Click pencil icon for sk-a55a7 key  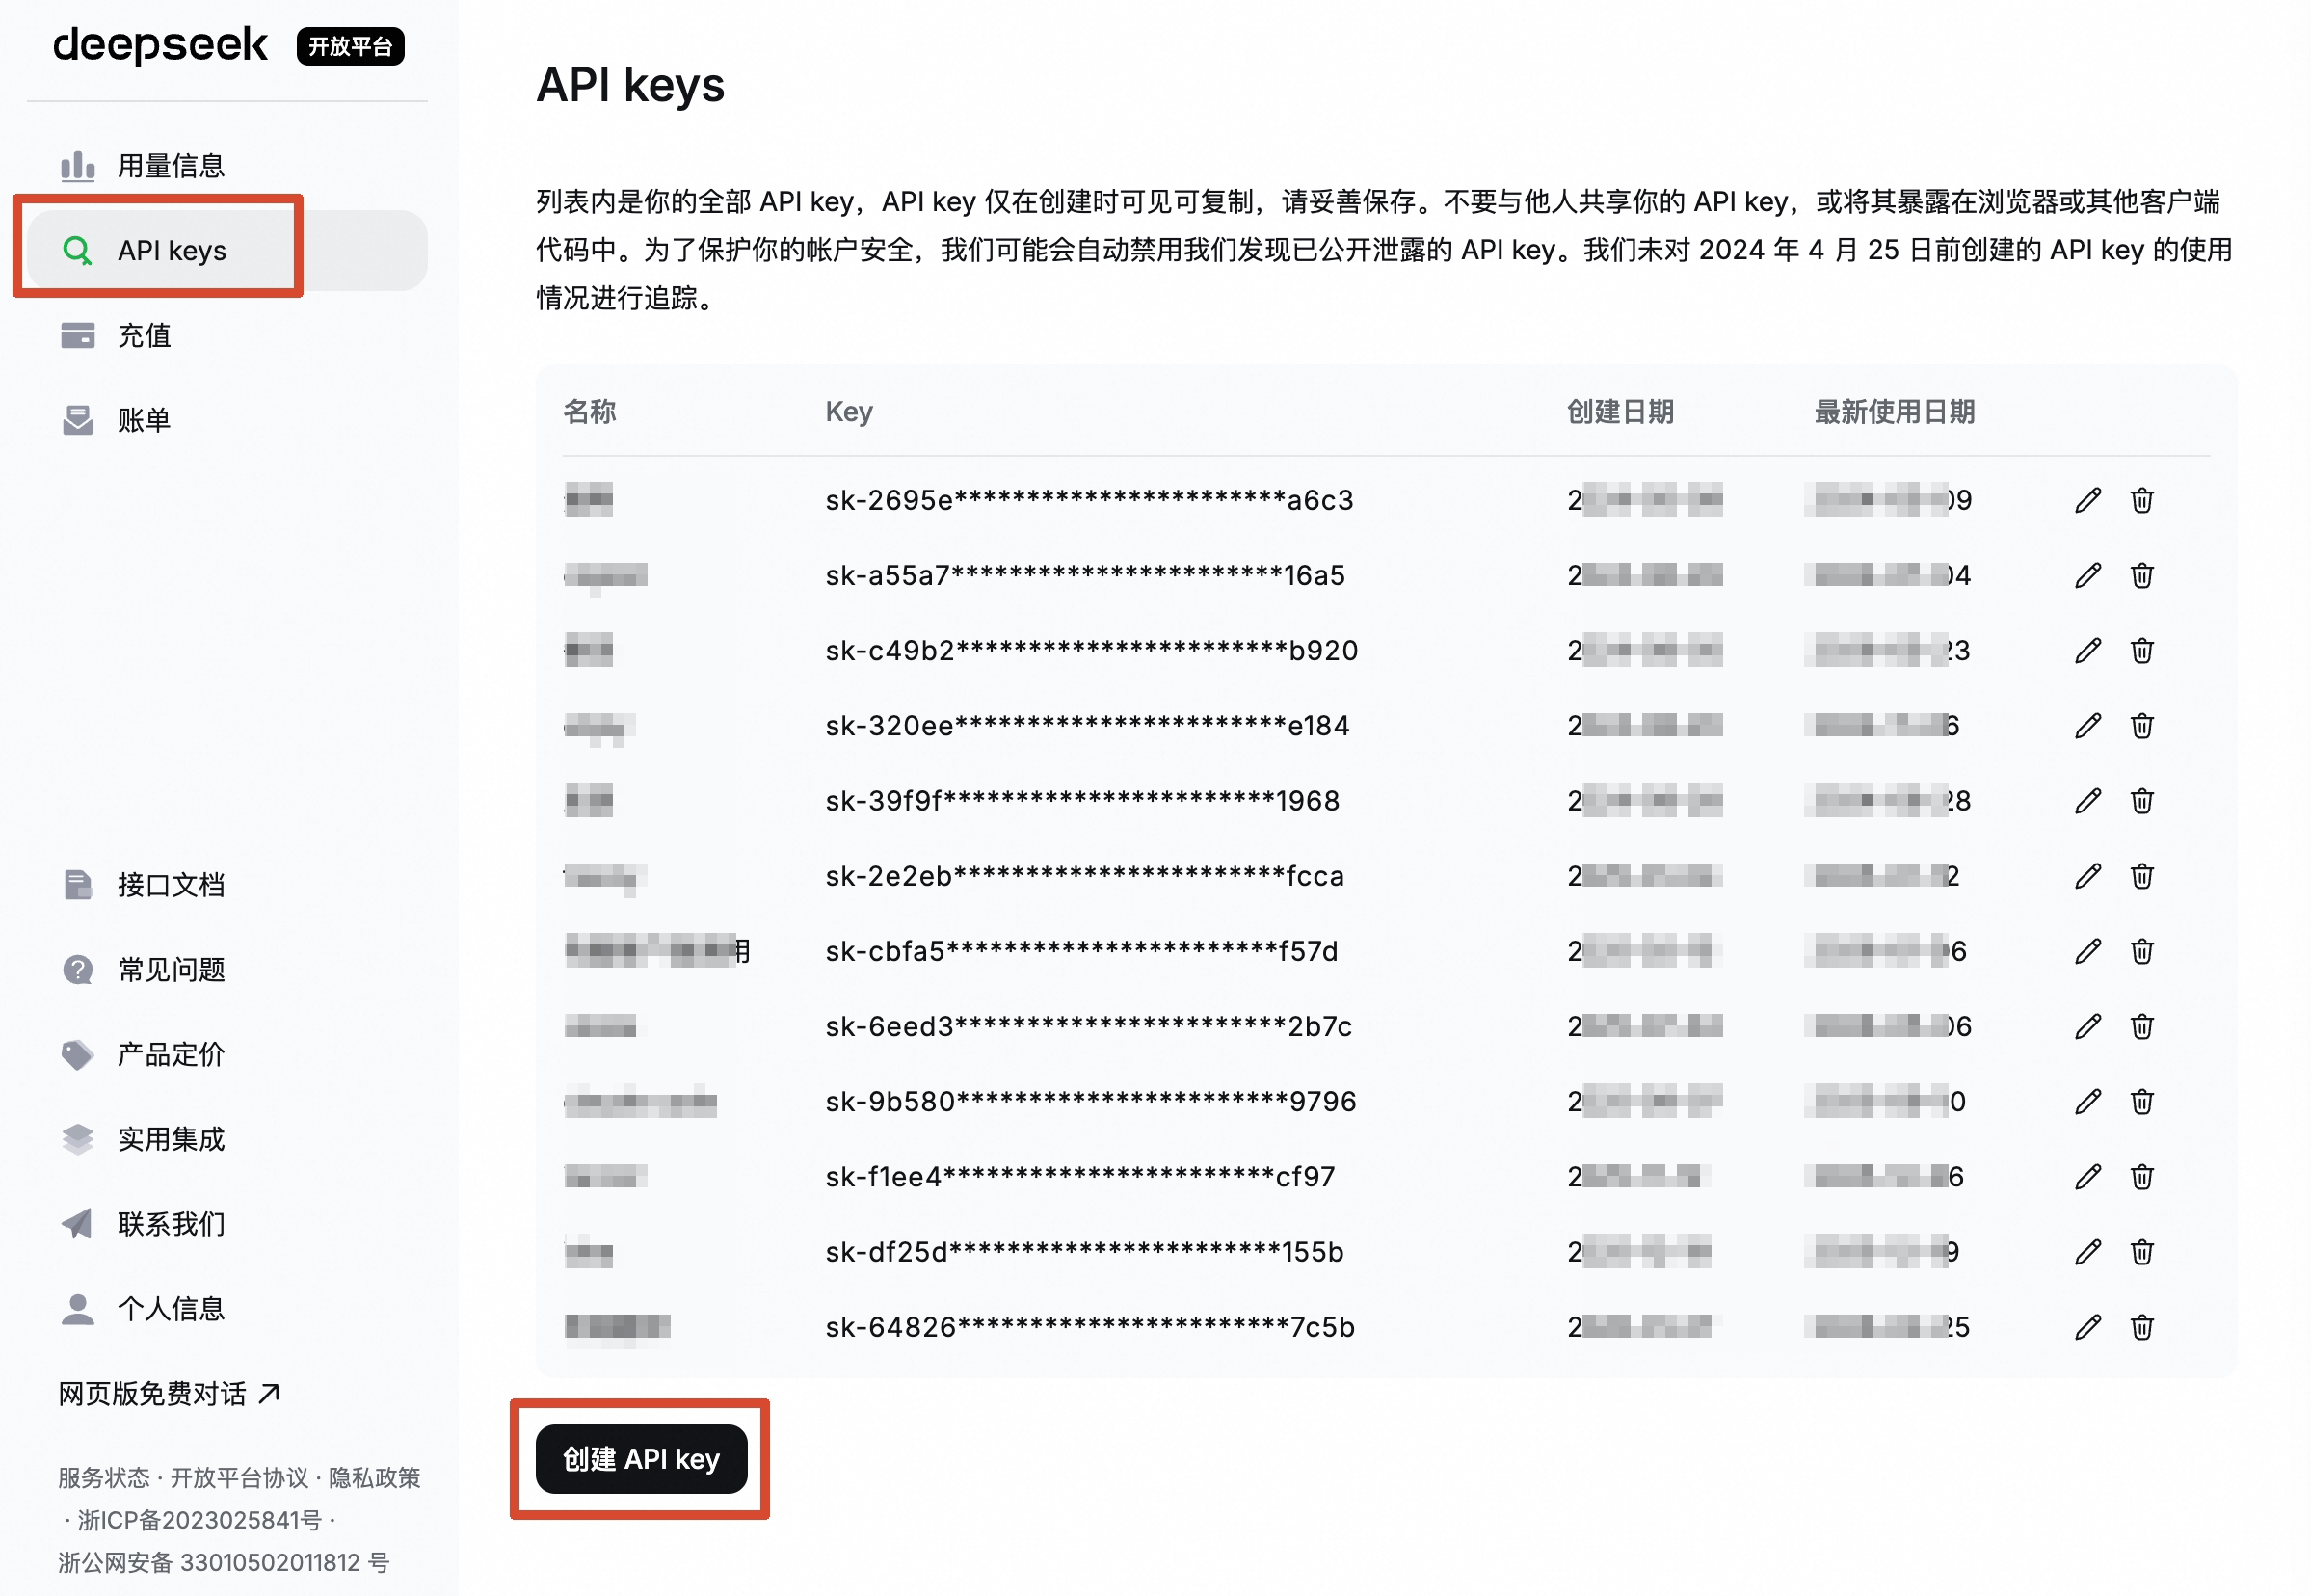[x=2087, y=575]
